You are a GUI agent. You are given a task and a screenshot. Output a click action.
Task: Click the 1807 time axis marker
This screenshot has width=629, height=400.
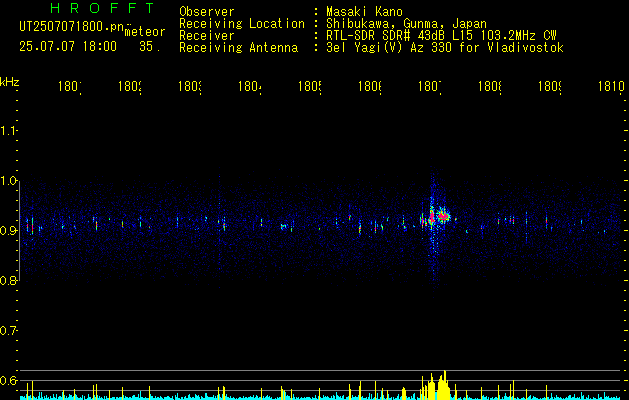tap(430, 86)
